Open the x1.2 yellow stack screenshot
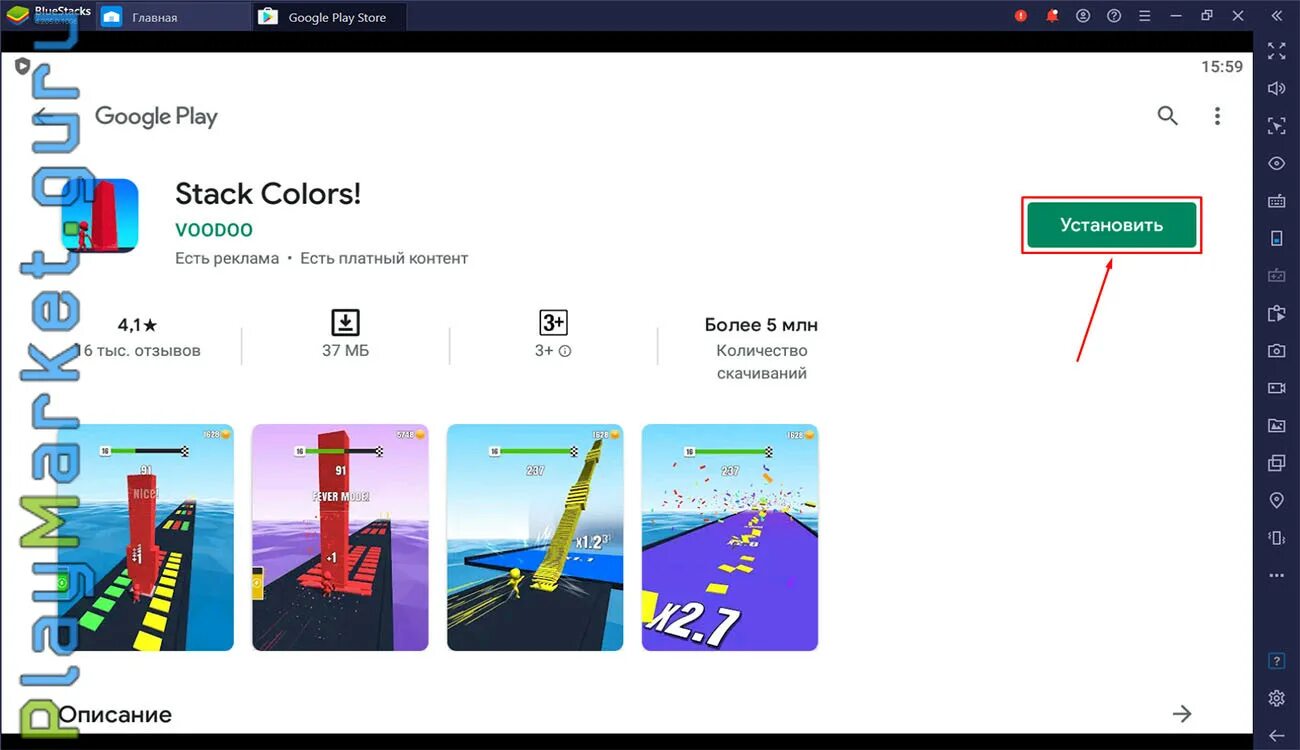 (x=535, y=537)
